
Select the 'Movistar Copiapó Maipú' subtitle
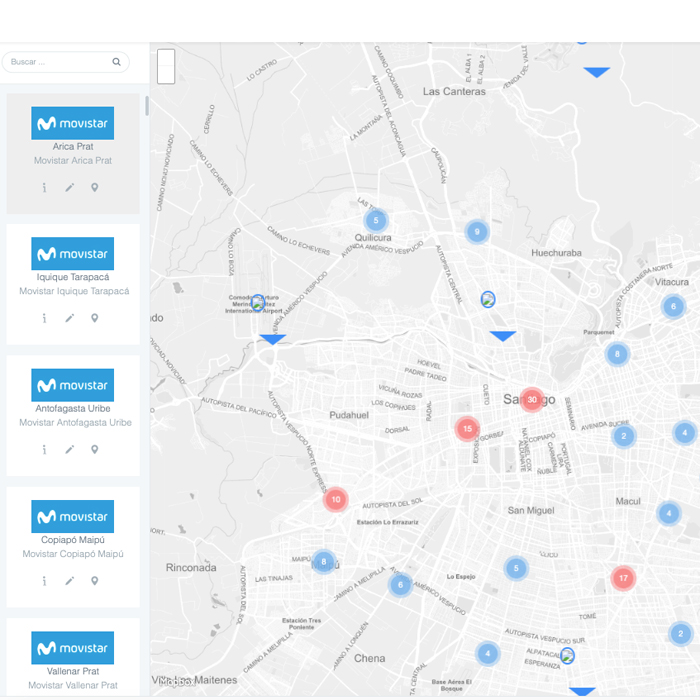(73, 554)
